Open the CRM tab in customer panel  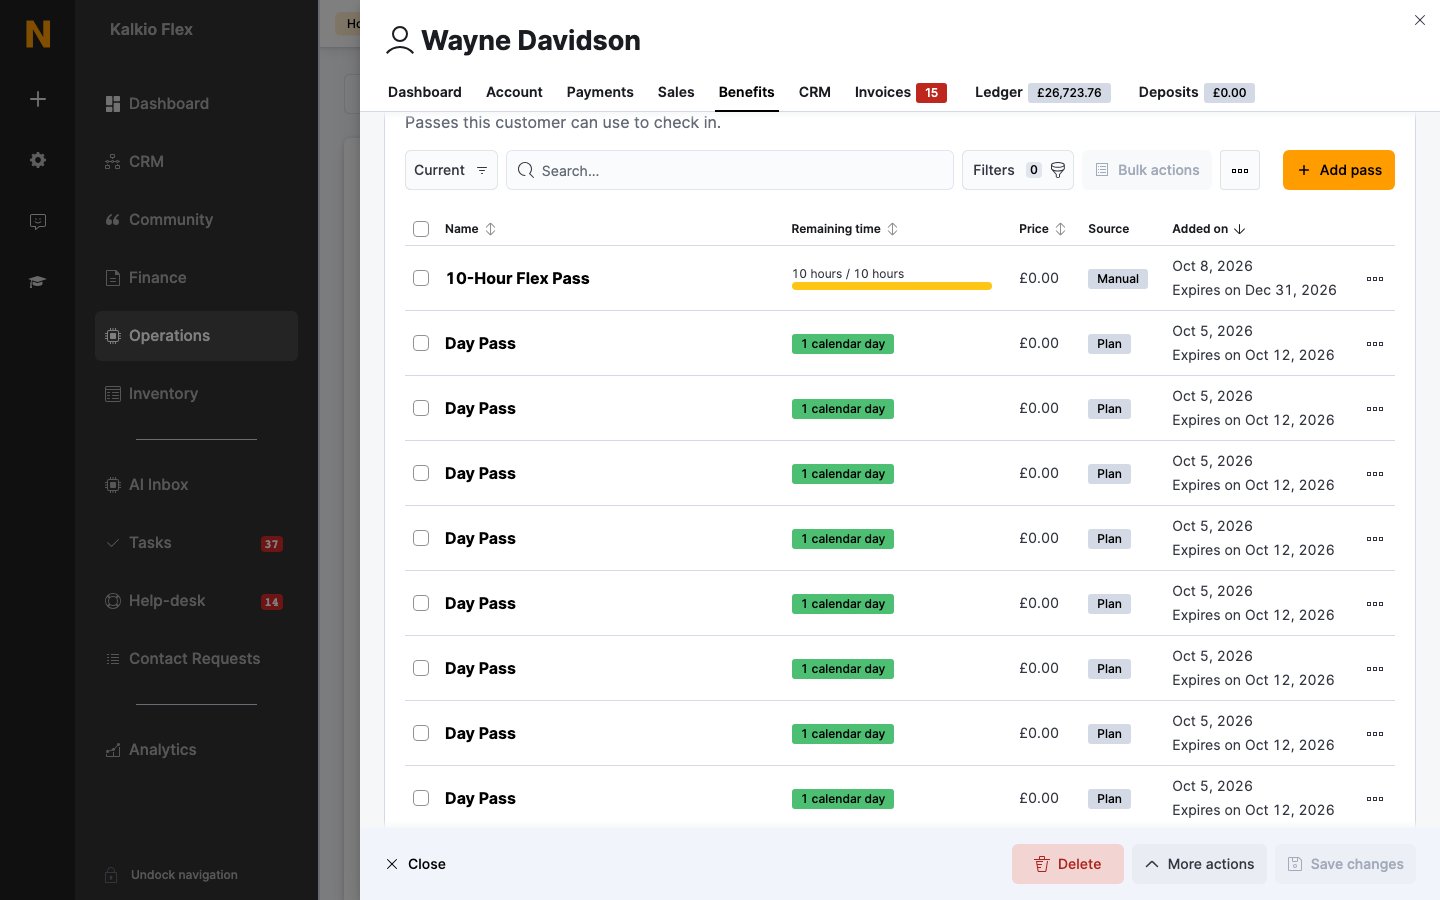point(815,92)
